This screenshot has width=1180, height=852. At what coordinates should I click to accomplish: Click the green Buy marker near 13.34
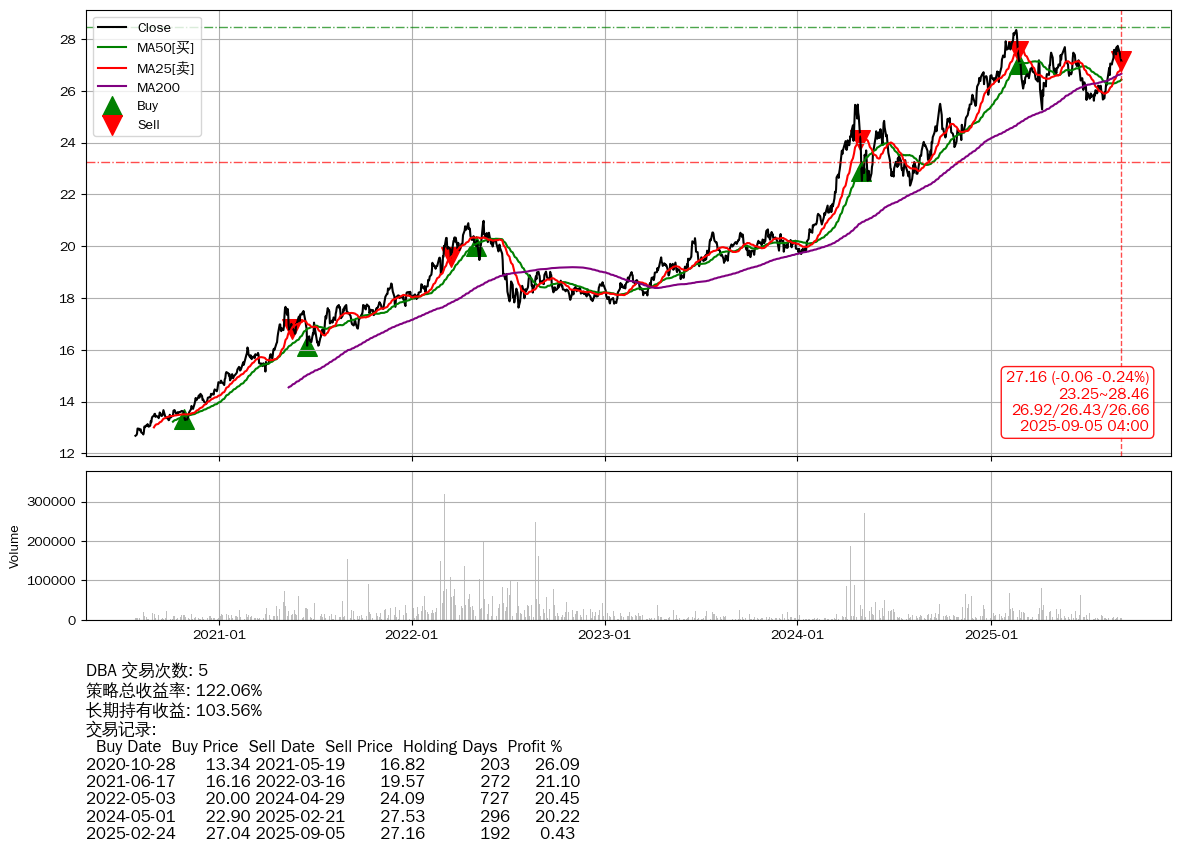coord(184,420)
